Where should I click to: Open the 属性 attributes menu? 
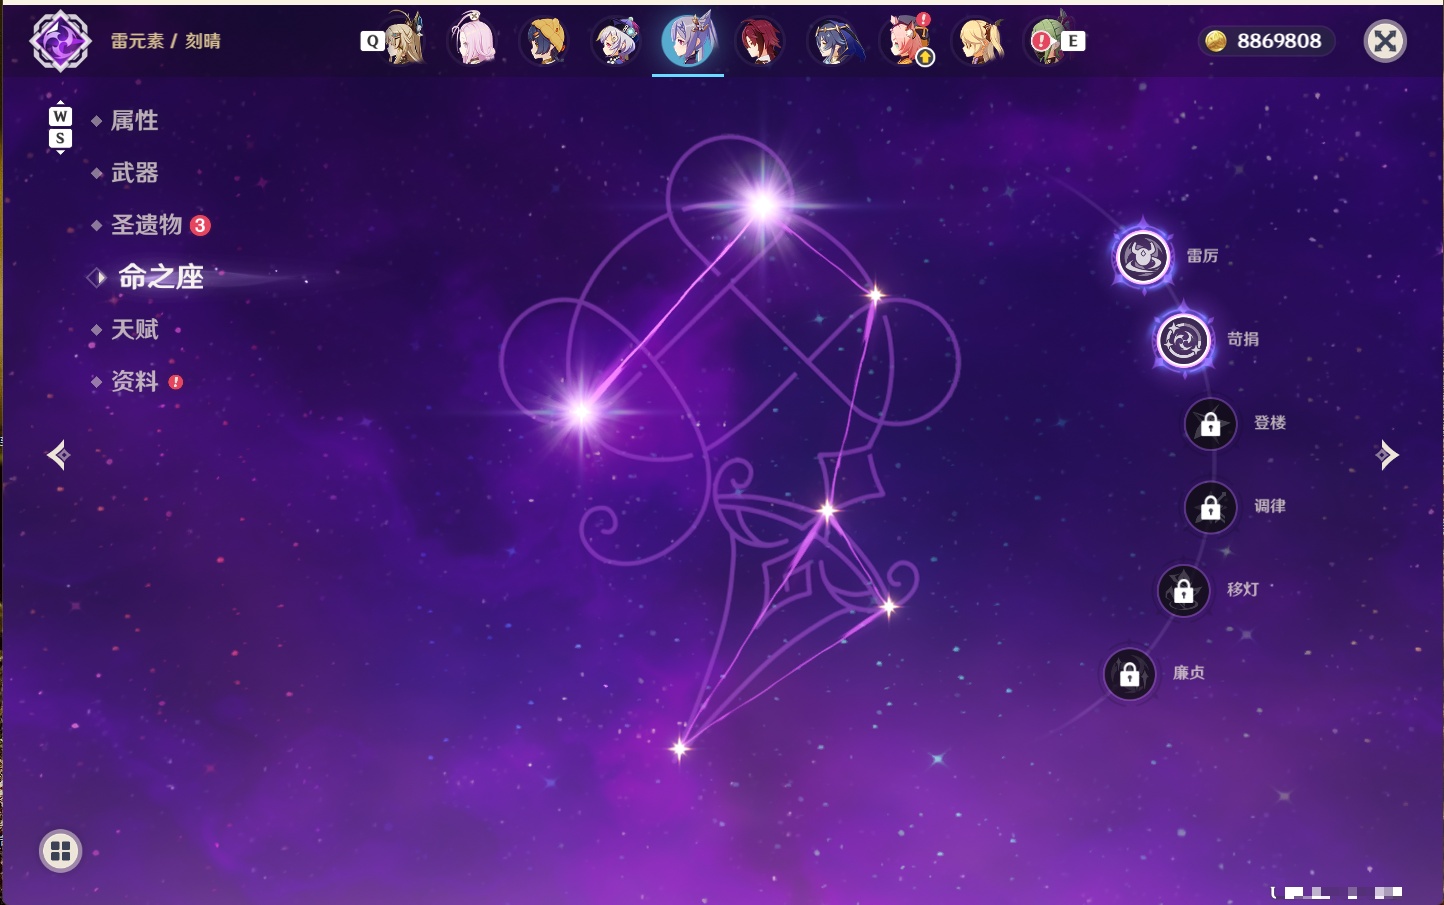coord(134,121)
